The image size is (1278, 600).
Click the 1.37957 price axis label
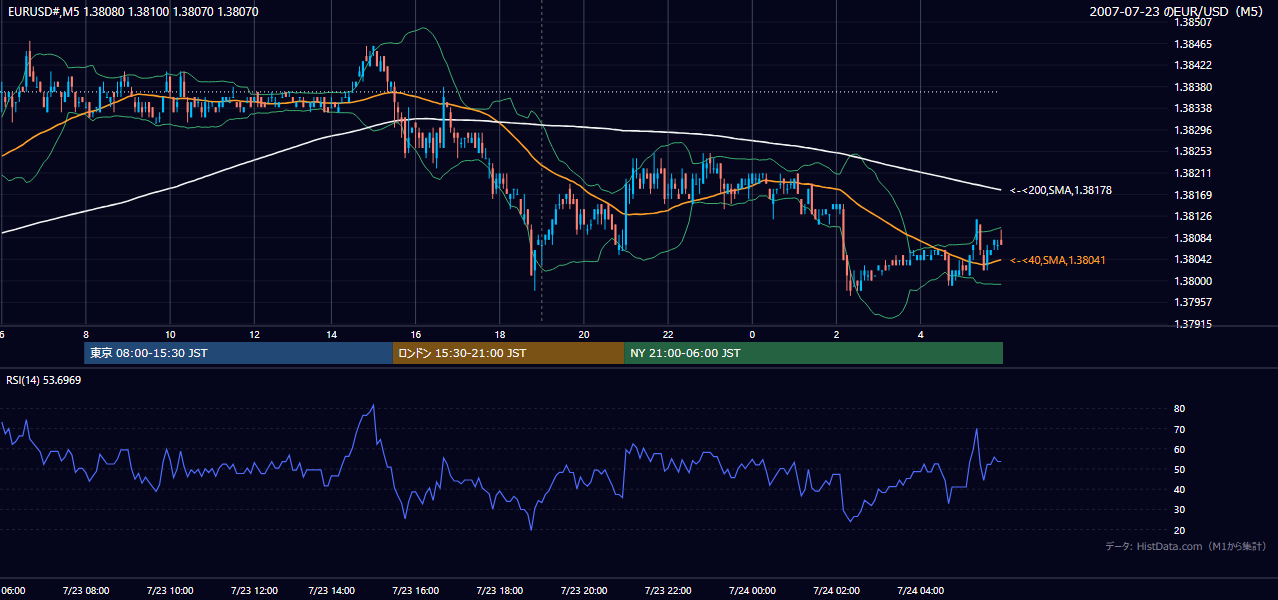[1193, 302]
